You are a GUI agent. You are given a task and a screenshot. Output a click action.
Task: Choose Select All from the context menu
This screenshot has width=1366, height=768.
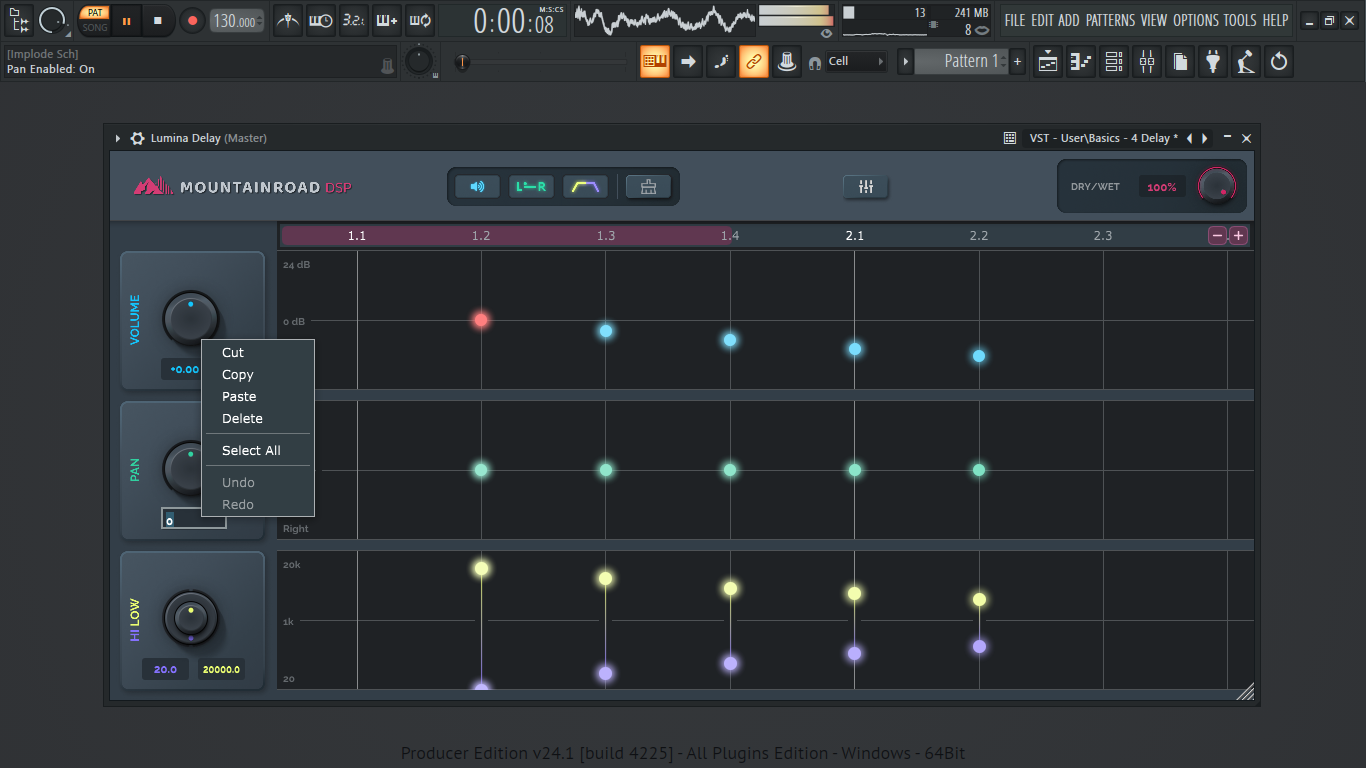258,450
